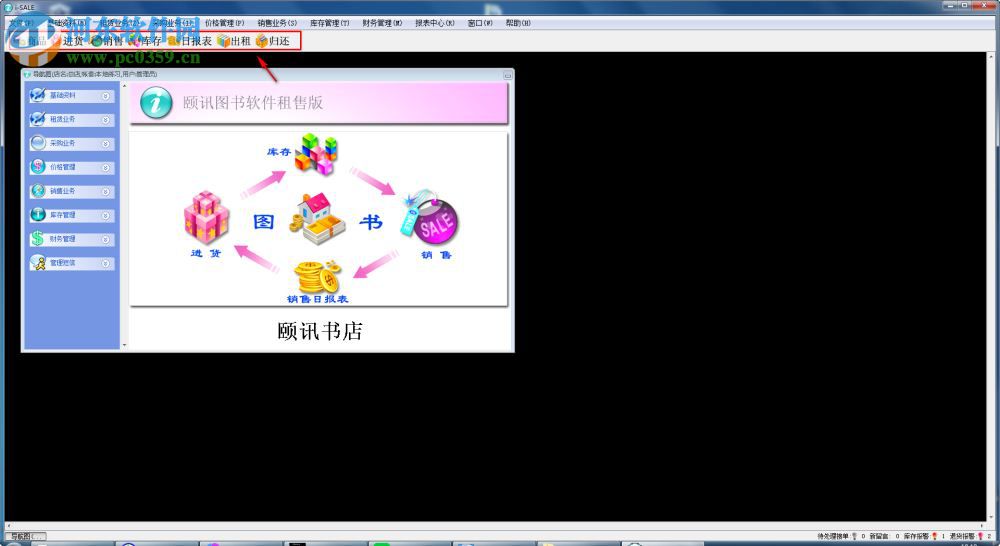This screenshot has width=1000, height=546.
Task: Click the pink gift boxes 进货 icon
Action: (x=206, y=217)
